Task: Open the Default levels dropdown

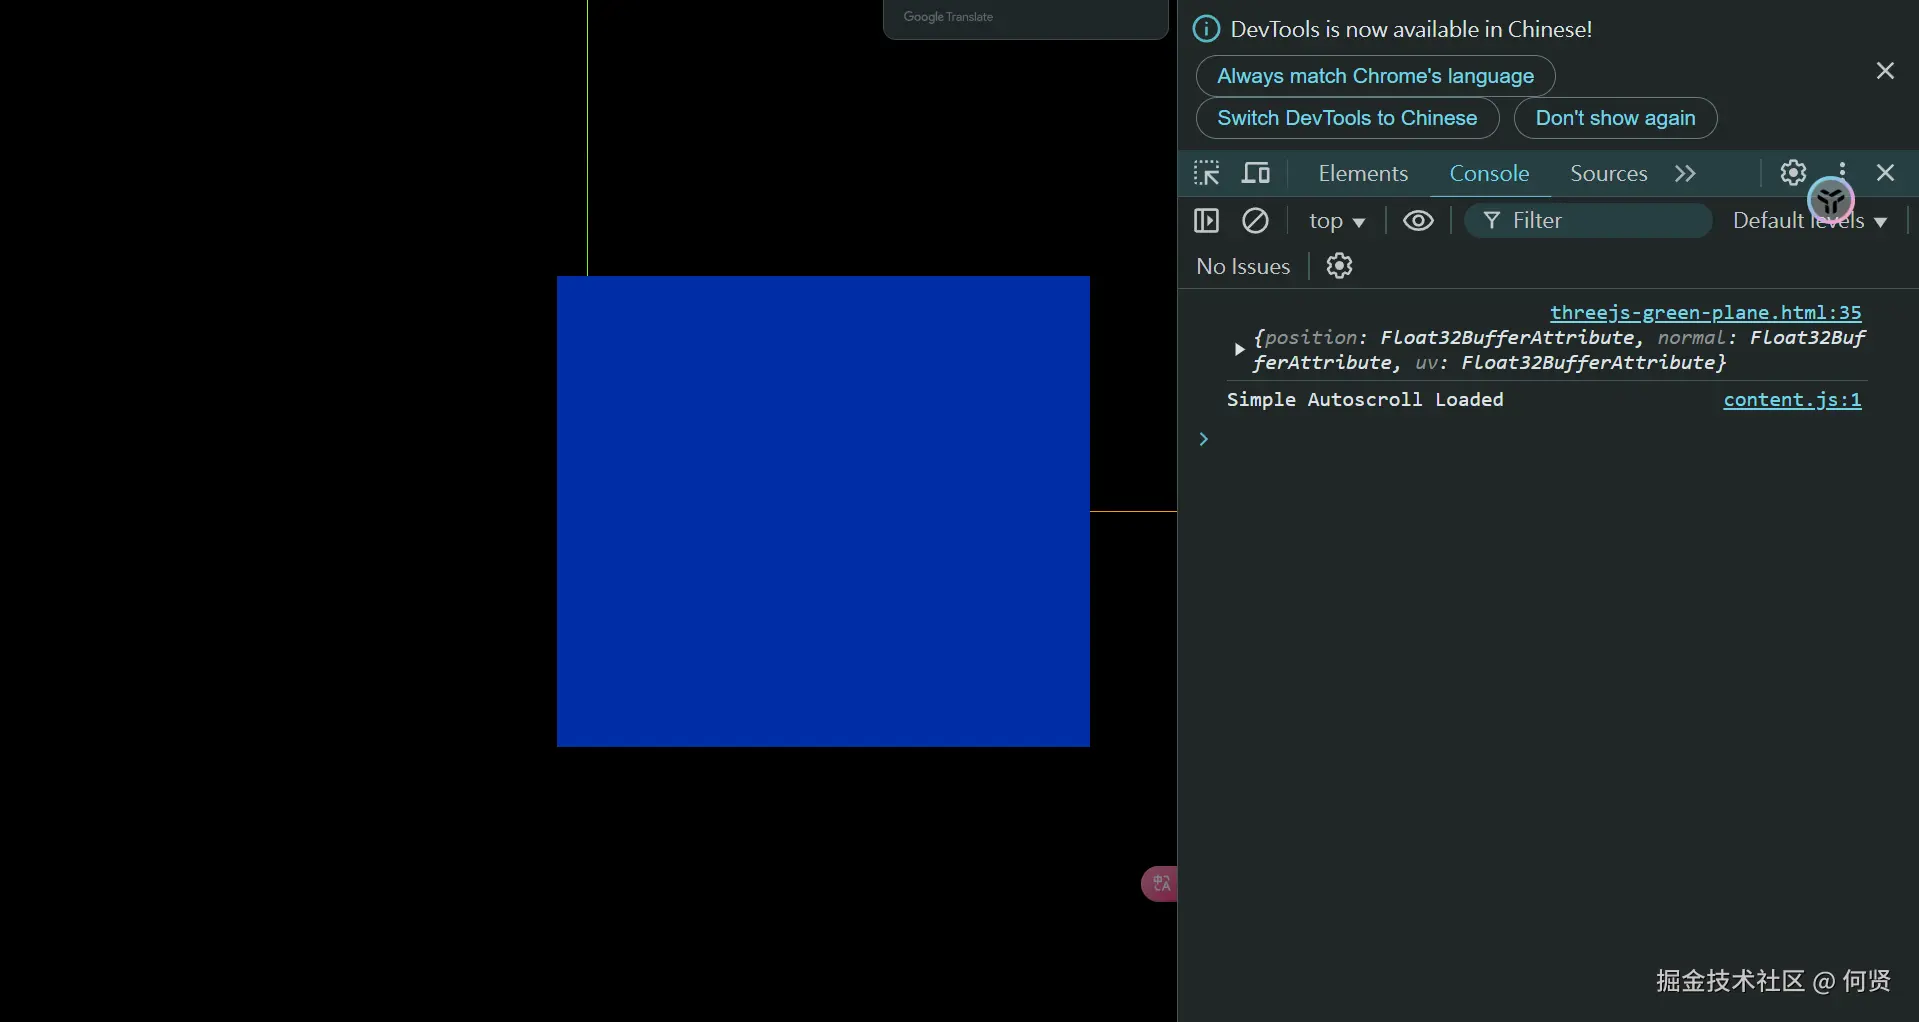Action: pyautogui.click(x=1808, y=220)
